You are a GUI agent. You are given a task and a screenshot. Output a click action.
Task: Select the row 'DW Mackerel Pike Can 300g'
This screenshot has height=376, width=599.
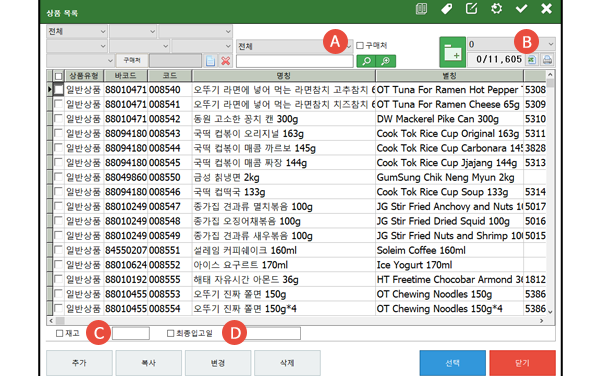point(296,119)
